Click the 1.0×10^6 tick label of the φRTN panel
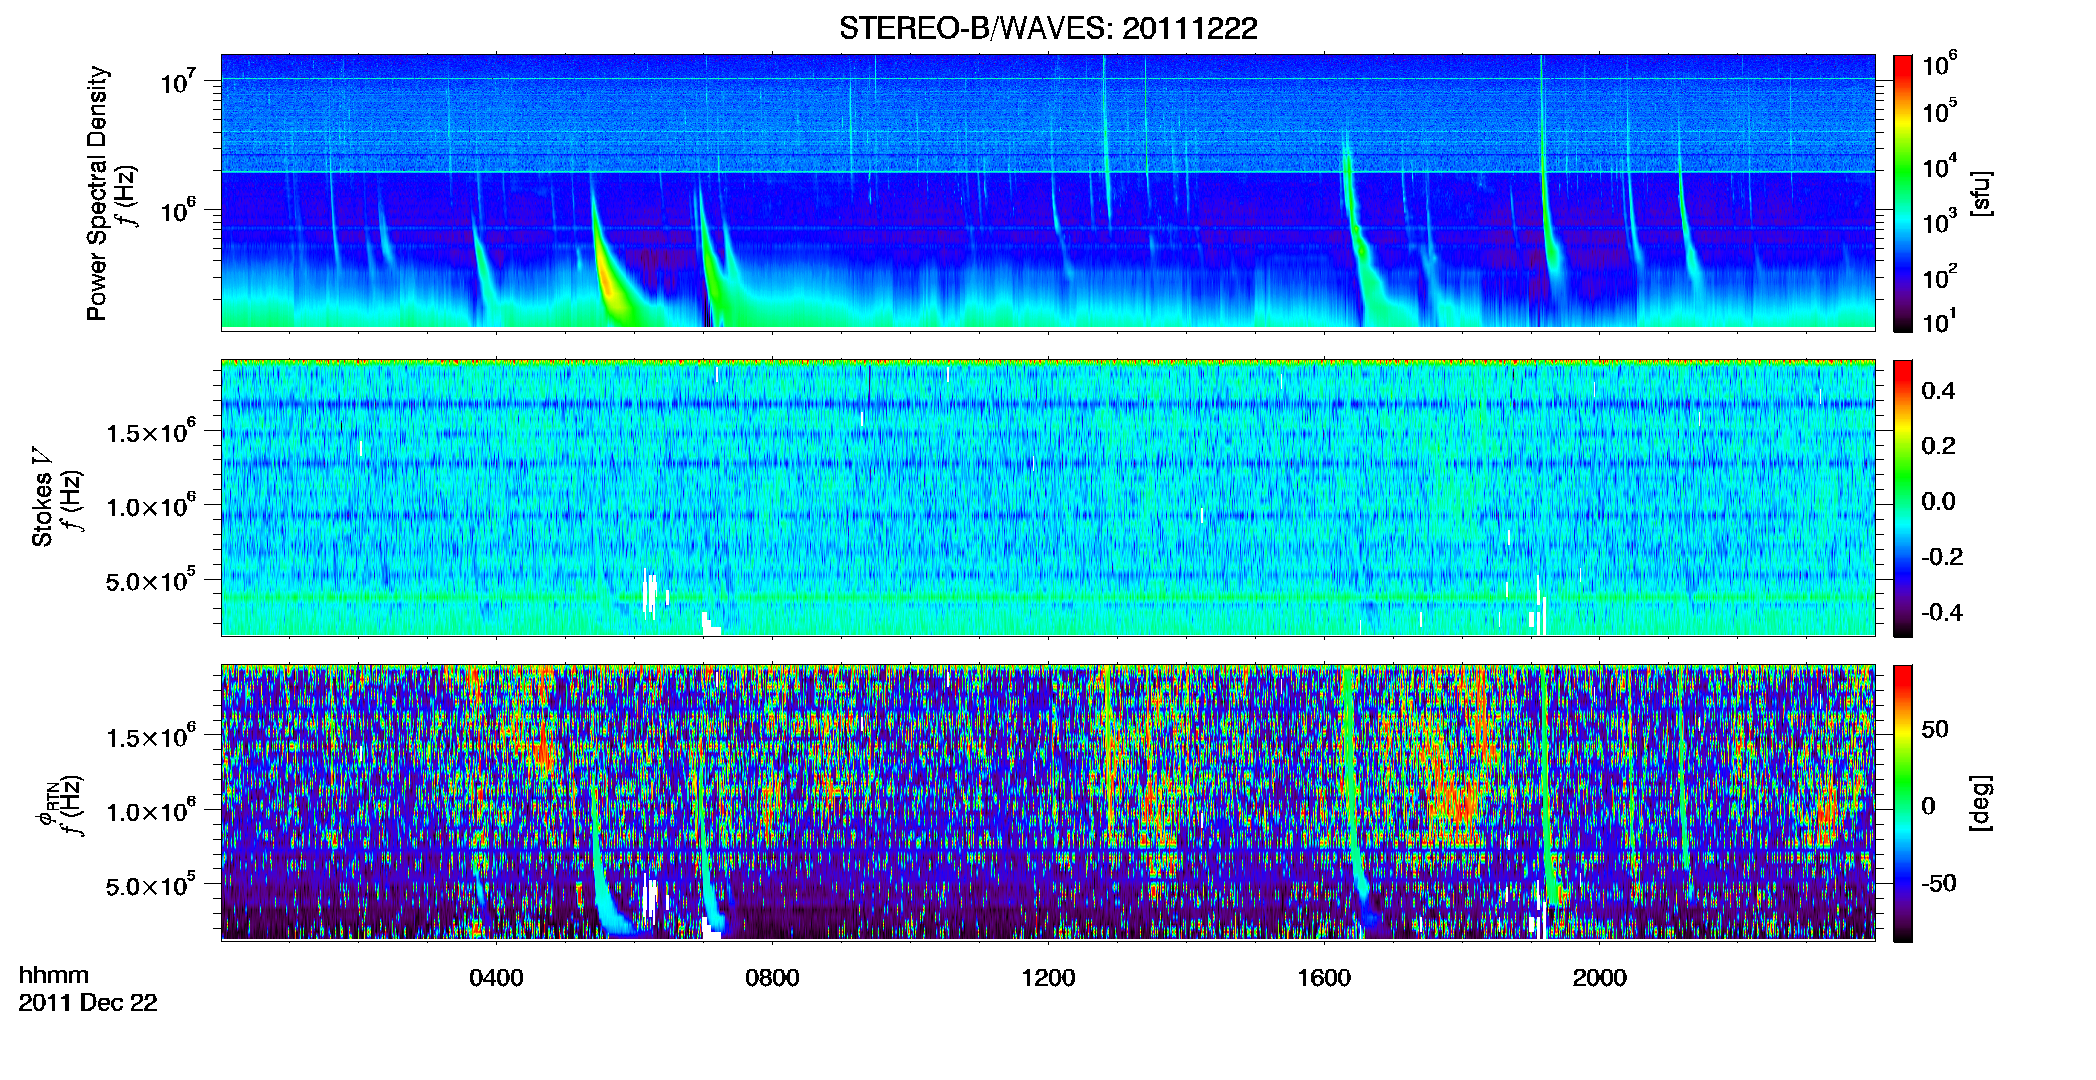This screenshot has height=1080, width=2096. (x=151, y=811)
